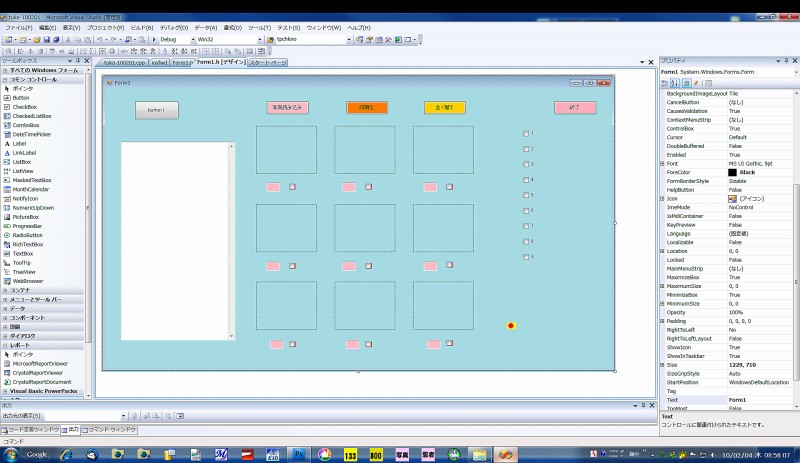Click the button1 control on the form
This screenshot has width=800, height=463.
click(157, 110)
